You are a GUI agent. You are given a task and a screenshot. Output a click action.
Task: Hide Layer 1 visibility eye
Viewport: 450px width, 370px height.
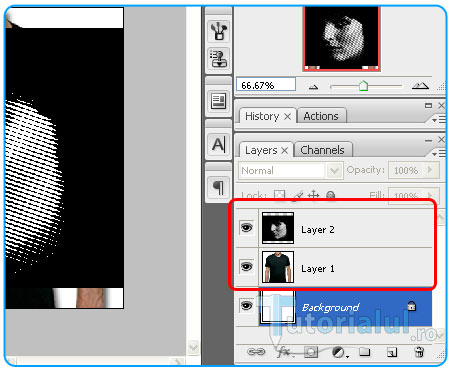pos(247,267)
